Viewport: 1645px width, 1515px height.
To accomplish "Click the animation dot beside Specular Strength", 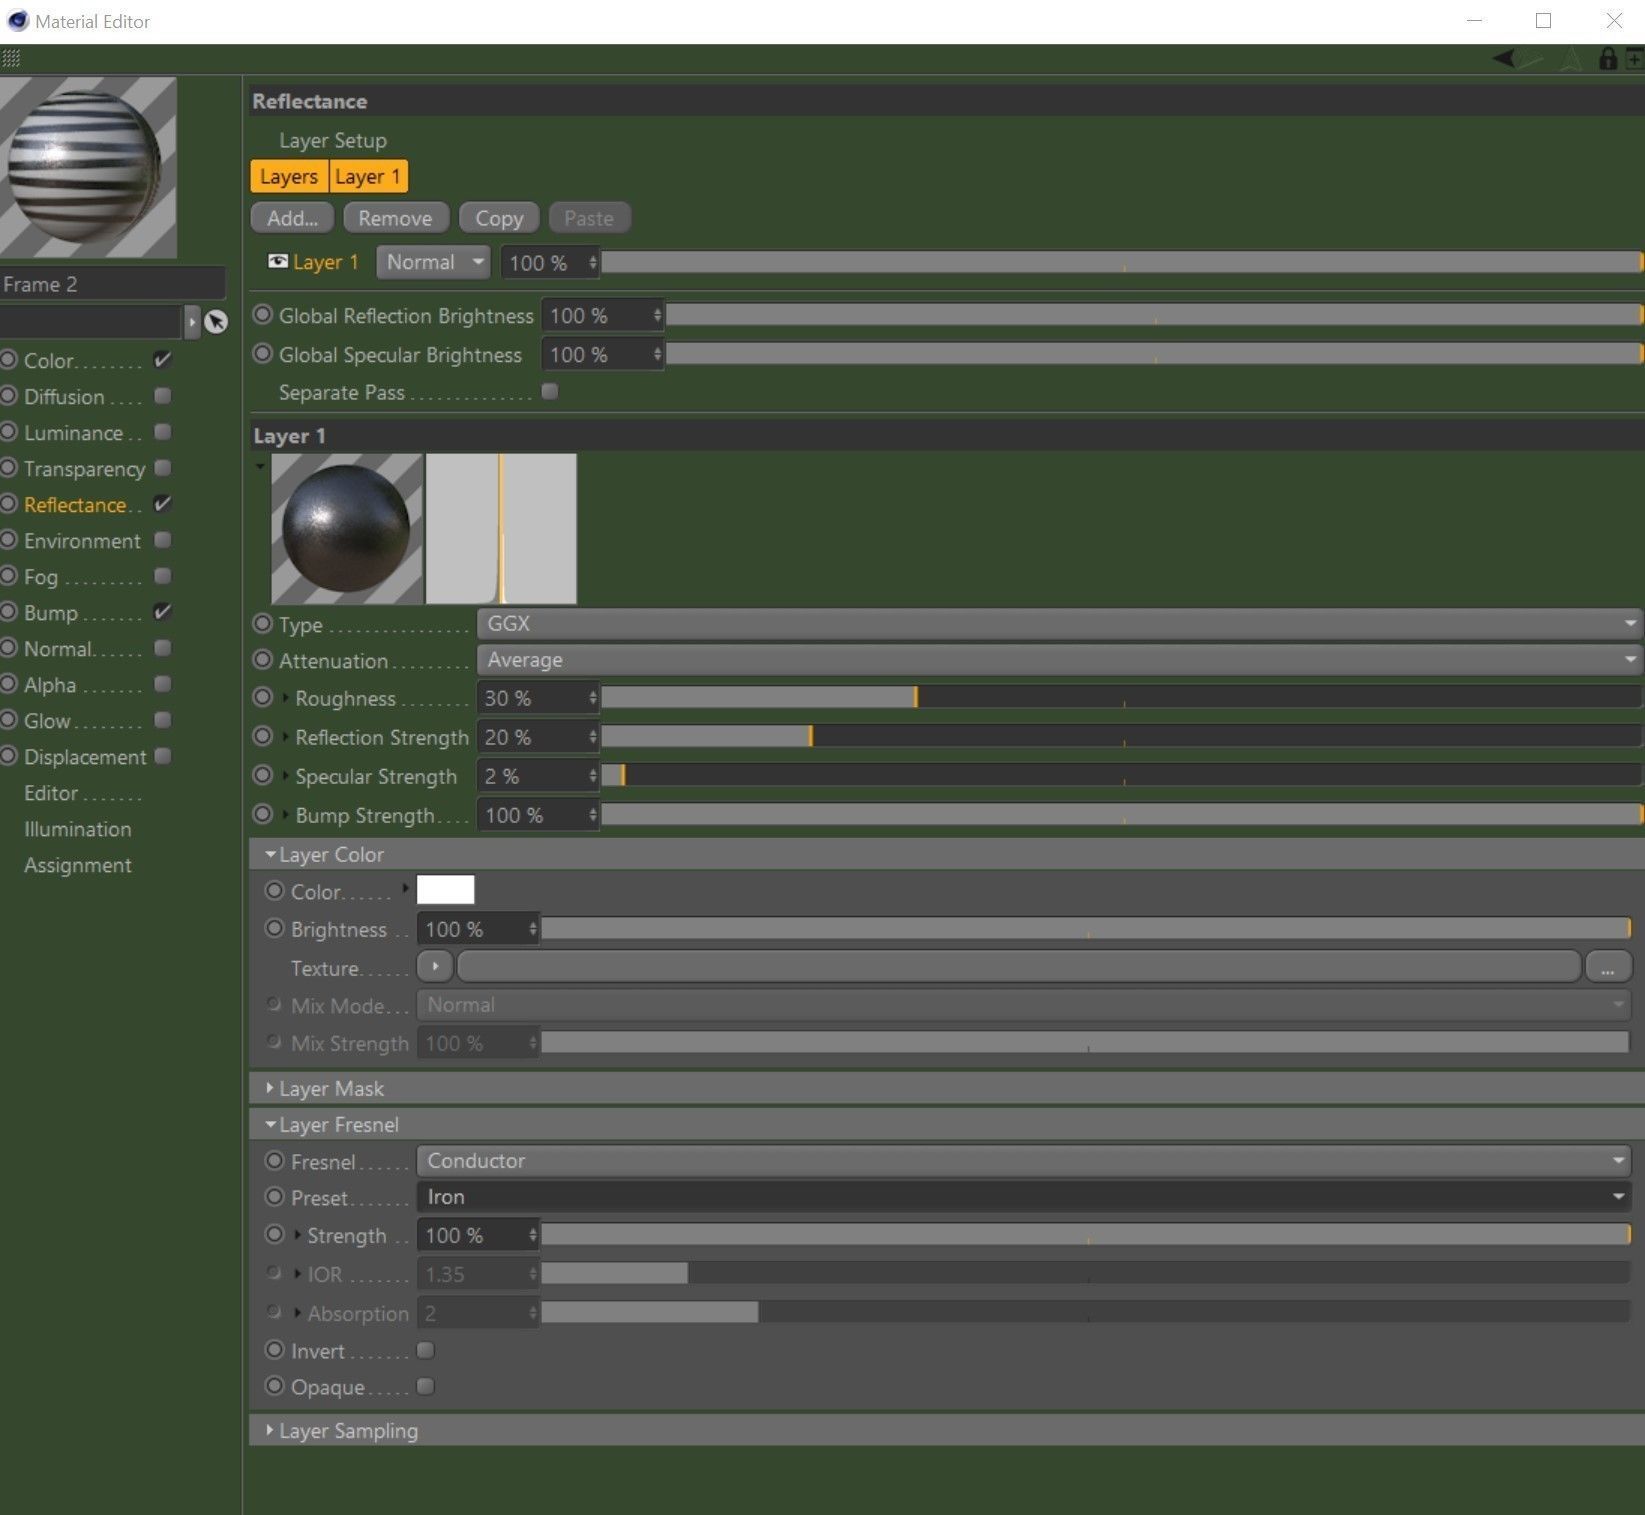I will click(263, 775).
